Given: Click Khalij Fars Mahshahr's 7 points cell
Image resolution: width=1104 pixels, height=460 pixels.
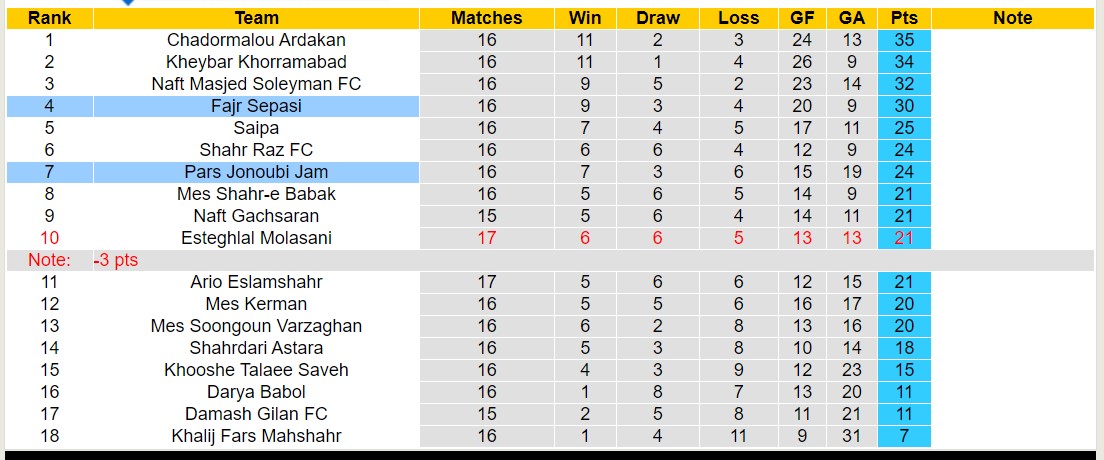Looking at the screenshot, I should tap(904, 436).
